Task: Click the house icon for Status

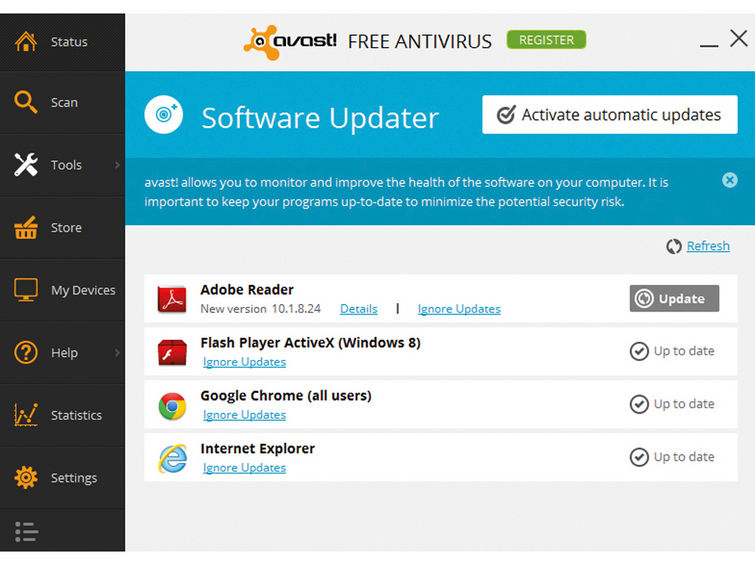Action: [26, 41]
